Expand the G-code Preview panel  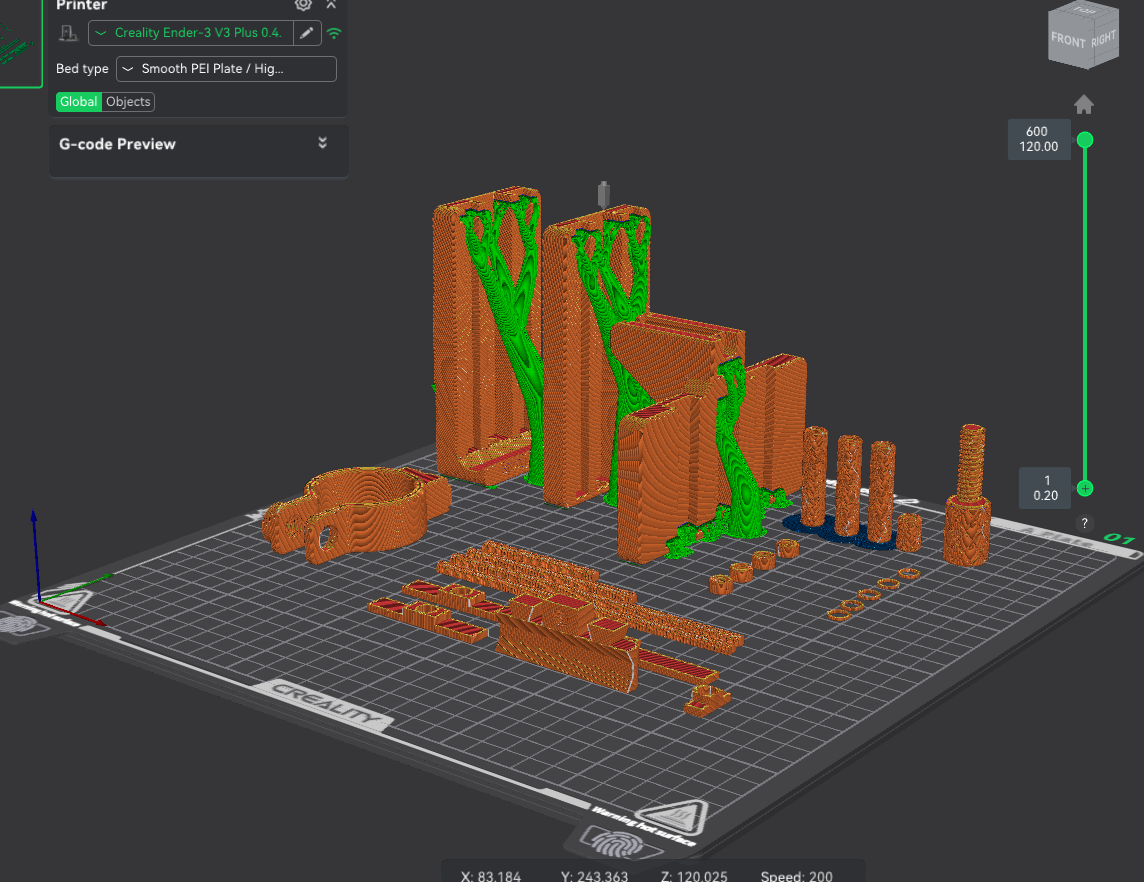322,143
